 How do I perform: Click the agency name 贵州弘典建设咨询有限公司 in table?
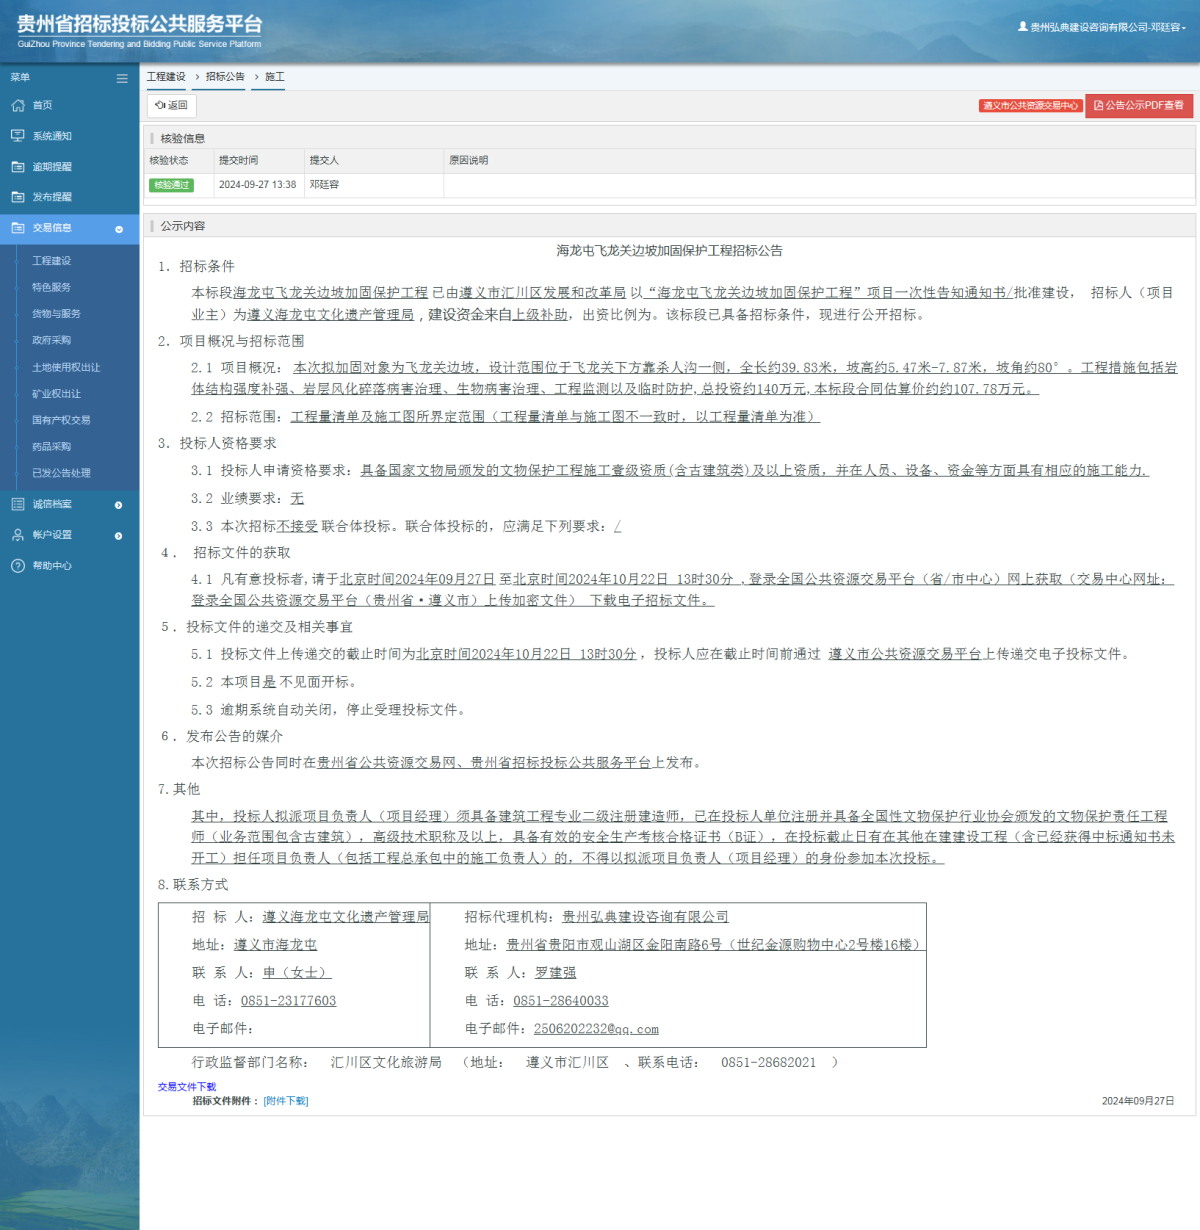[x=645, y=917]
